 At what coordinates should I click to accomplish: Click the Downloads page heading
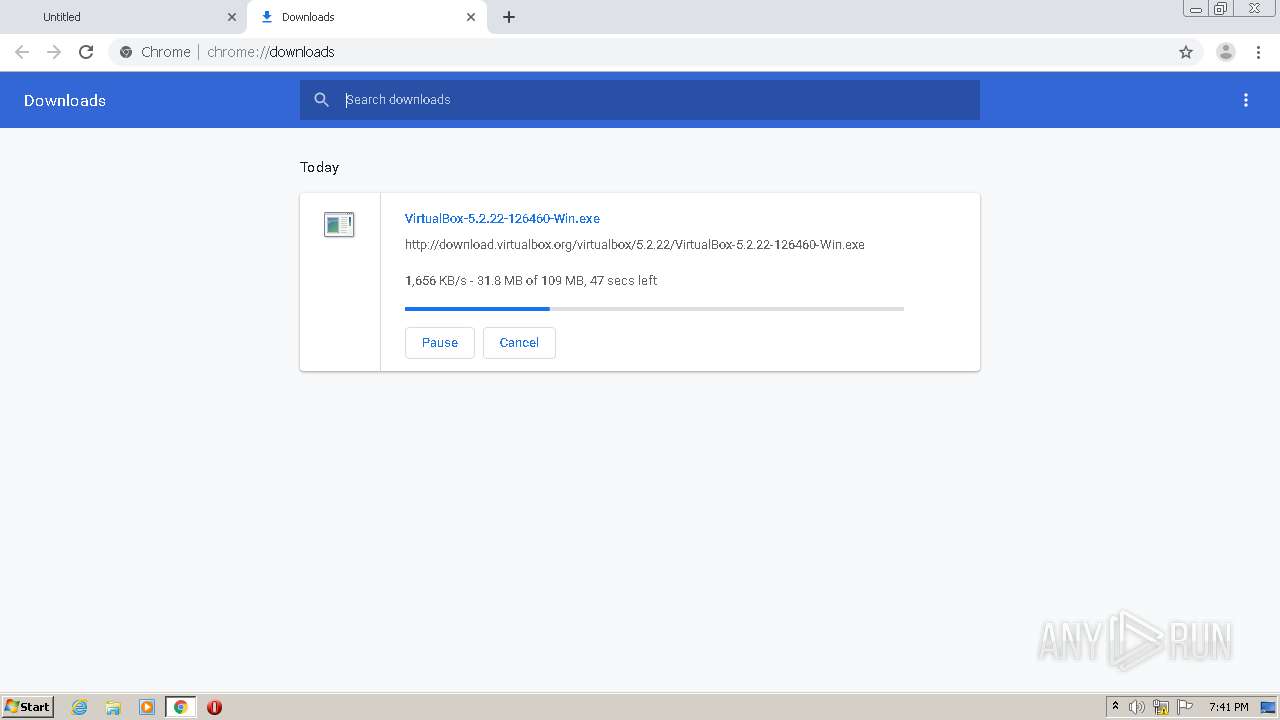coord(65,100)
